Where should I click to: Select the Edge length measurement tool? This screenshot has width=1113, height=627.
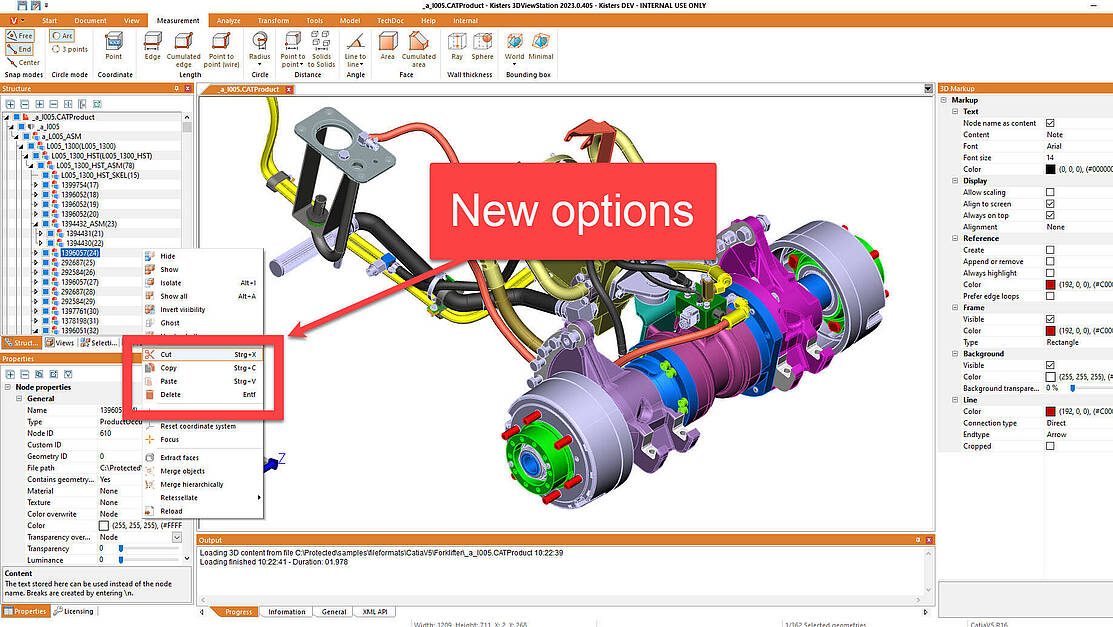[x=153, y=45]
